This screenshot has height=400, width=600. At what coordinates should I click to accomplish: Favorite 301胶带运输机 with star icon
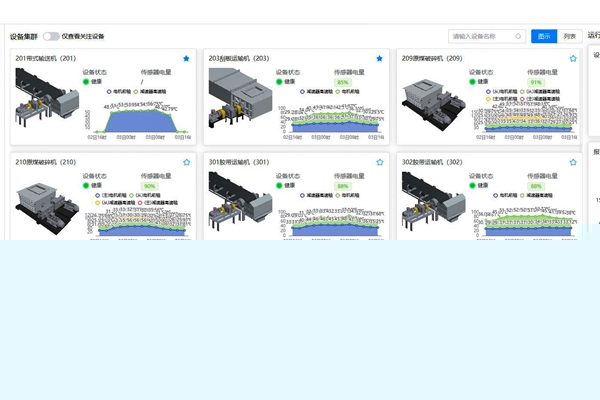tap(379, 162)
